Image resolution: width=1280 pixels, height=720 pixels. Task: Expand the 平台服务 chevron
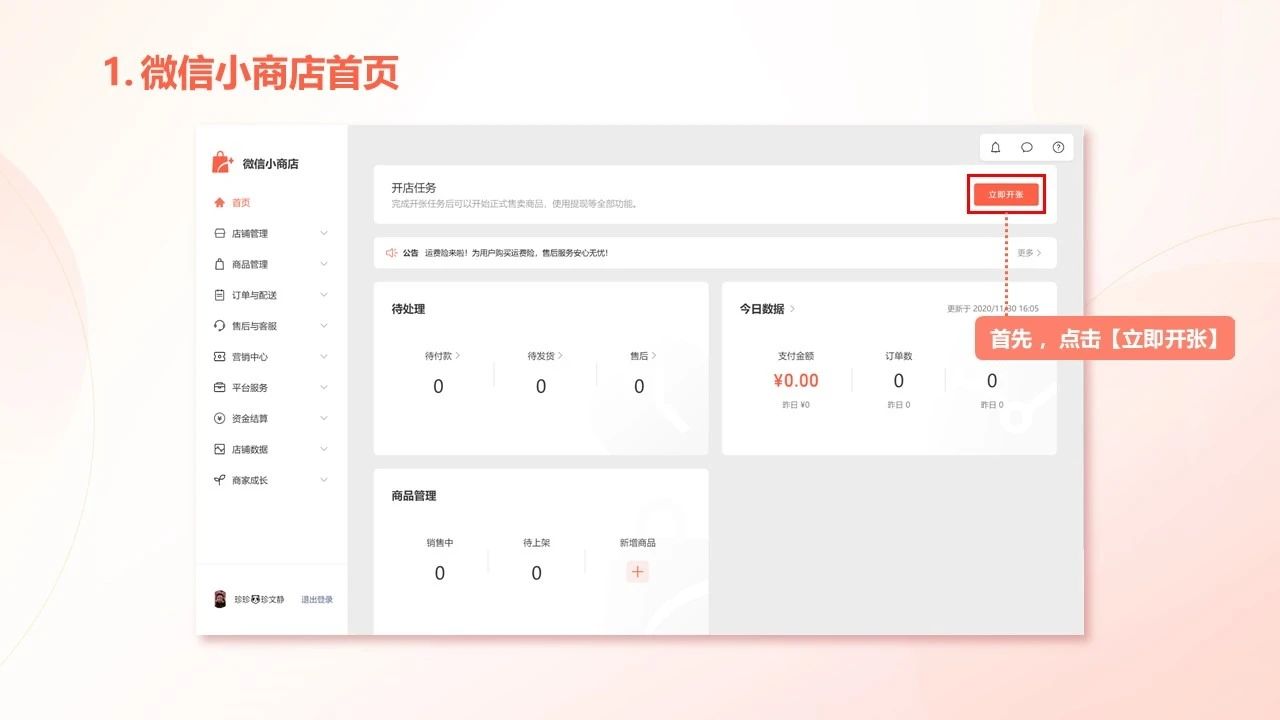[x=324, y=387]
